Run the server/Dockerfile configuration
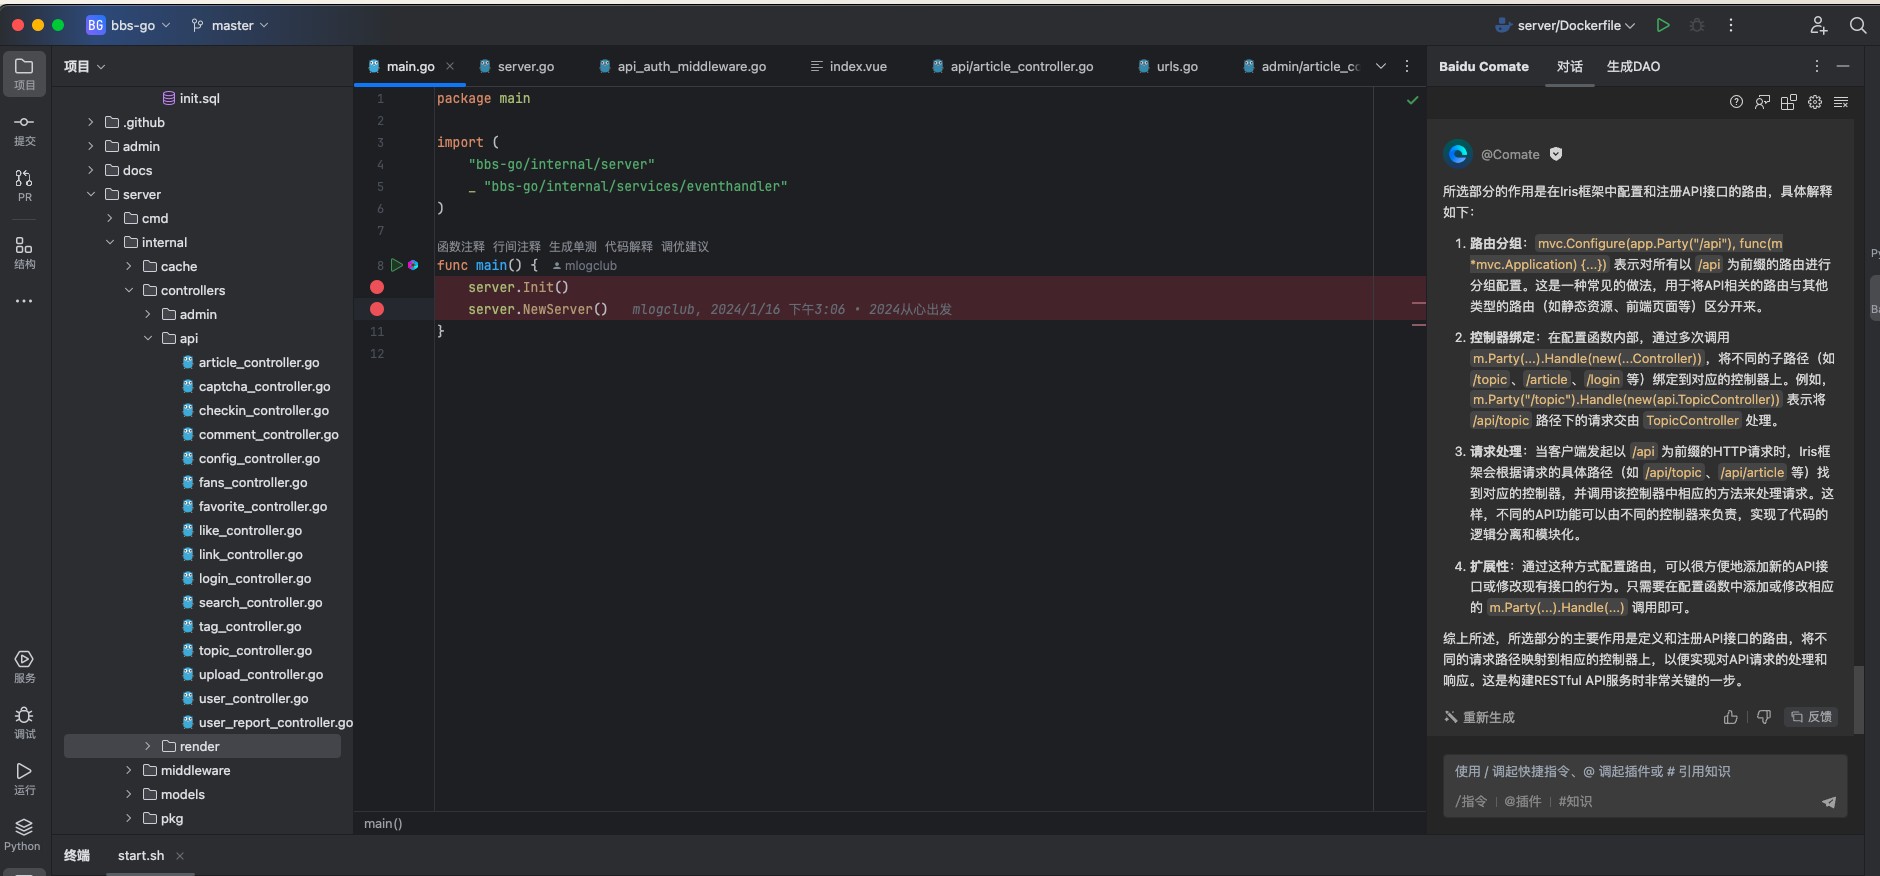The height and width of the screenshot is (876, 1880). click(1663, 25)
